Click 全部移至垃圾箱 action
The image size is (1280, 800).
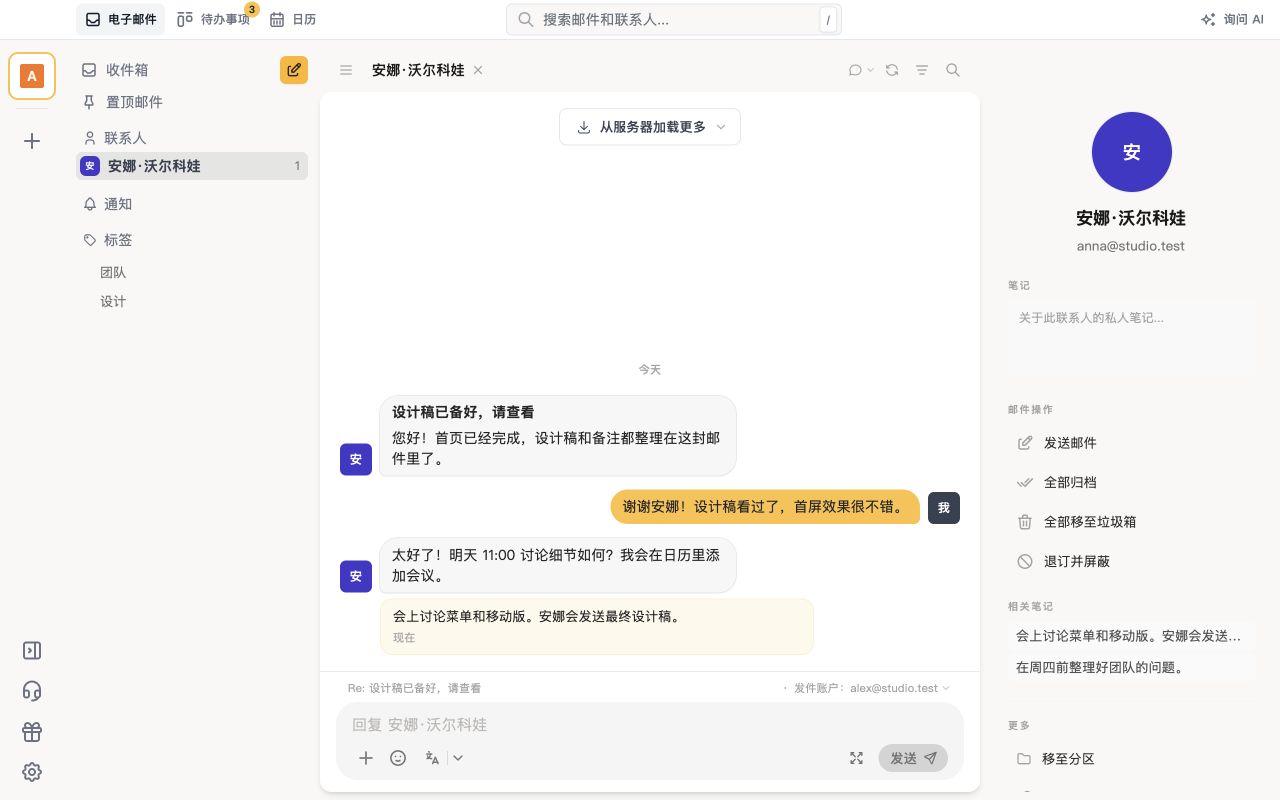tap(1131, 522)
